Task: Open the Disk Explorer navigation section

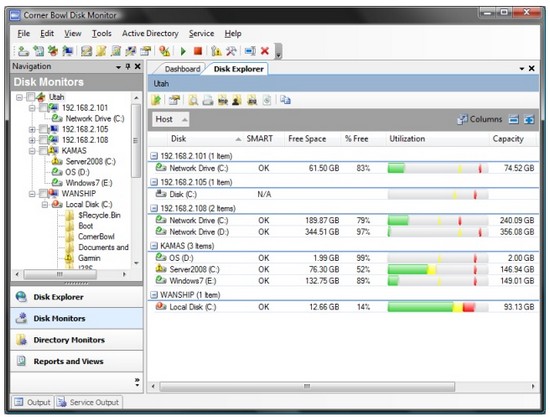Action: 76,297
